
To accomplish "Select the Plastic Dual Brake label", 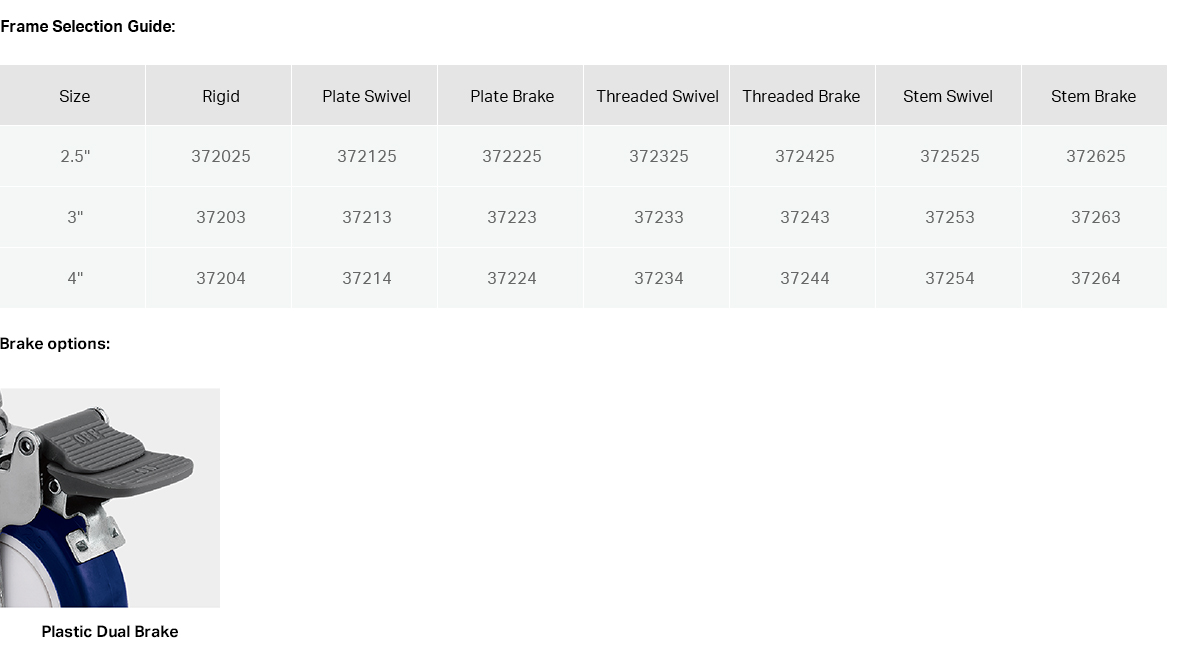I will 110,631.
